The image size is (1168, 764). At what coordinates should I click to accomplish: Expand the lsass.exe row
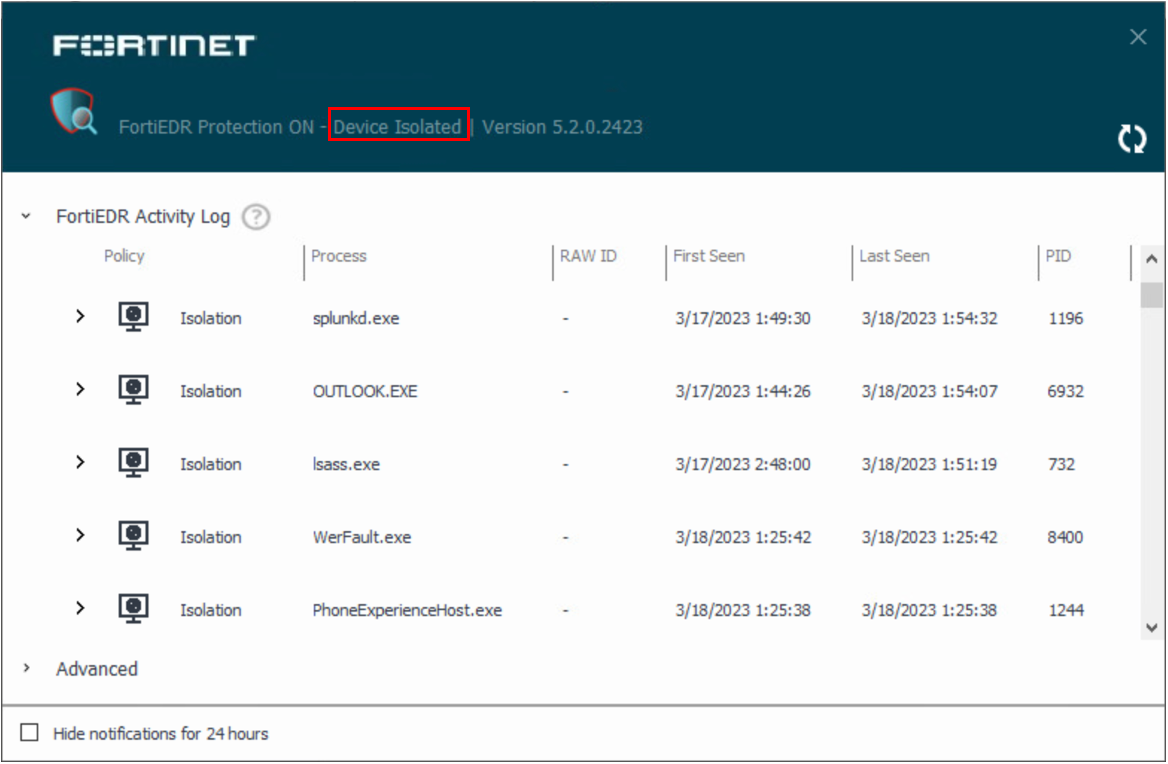(x=80, y=462)
